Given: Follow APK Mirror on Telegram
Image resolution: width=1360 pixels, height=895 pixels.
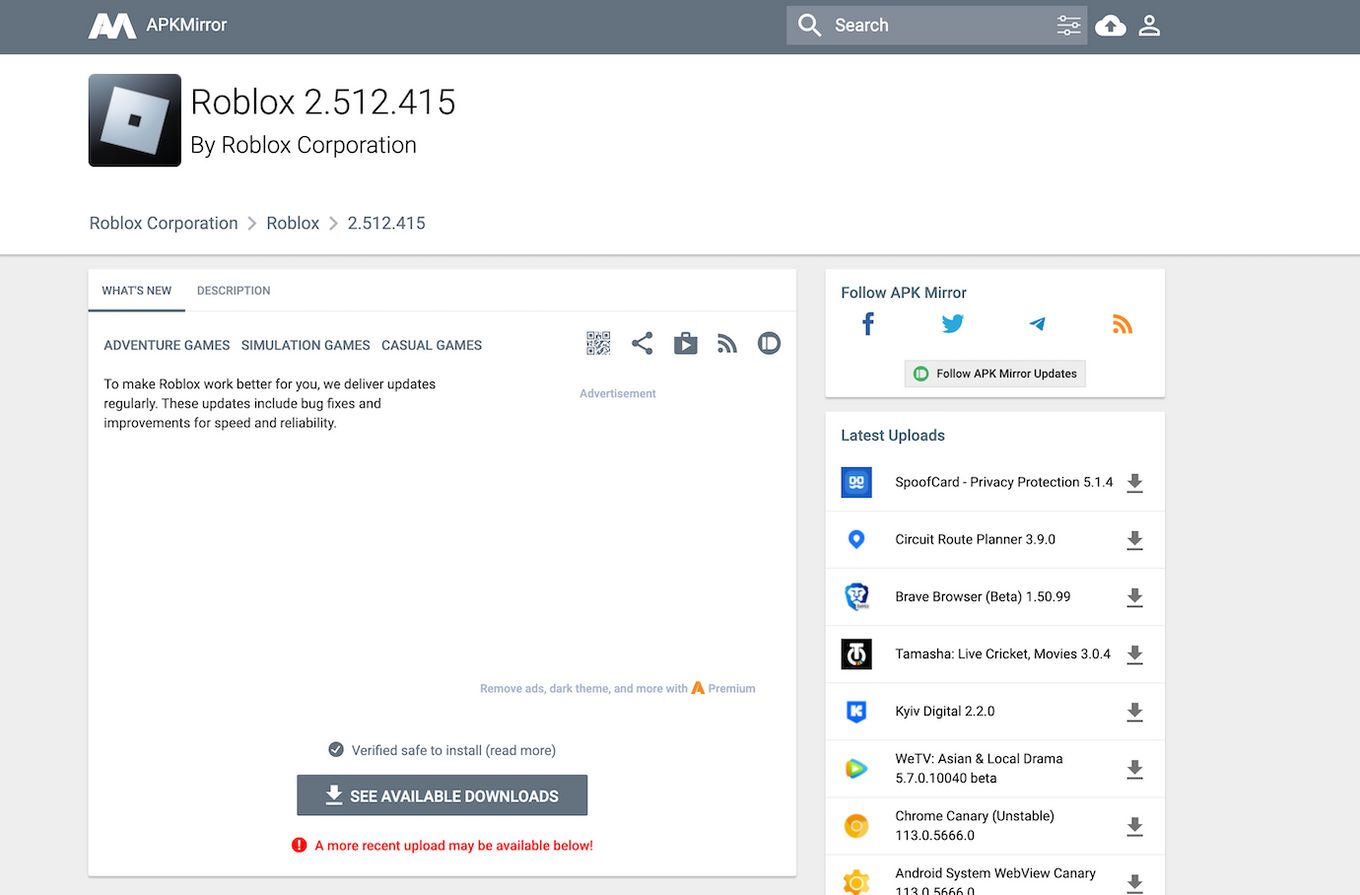Looking at the screenshot, I should coord(1037,324).
